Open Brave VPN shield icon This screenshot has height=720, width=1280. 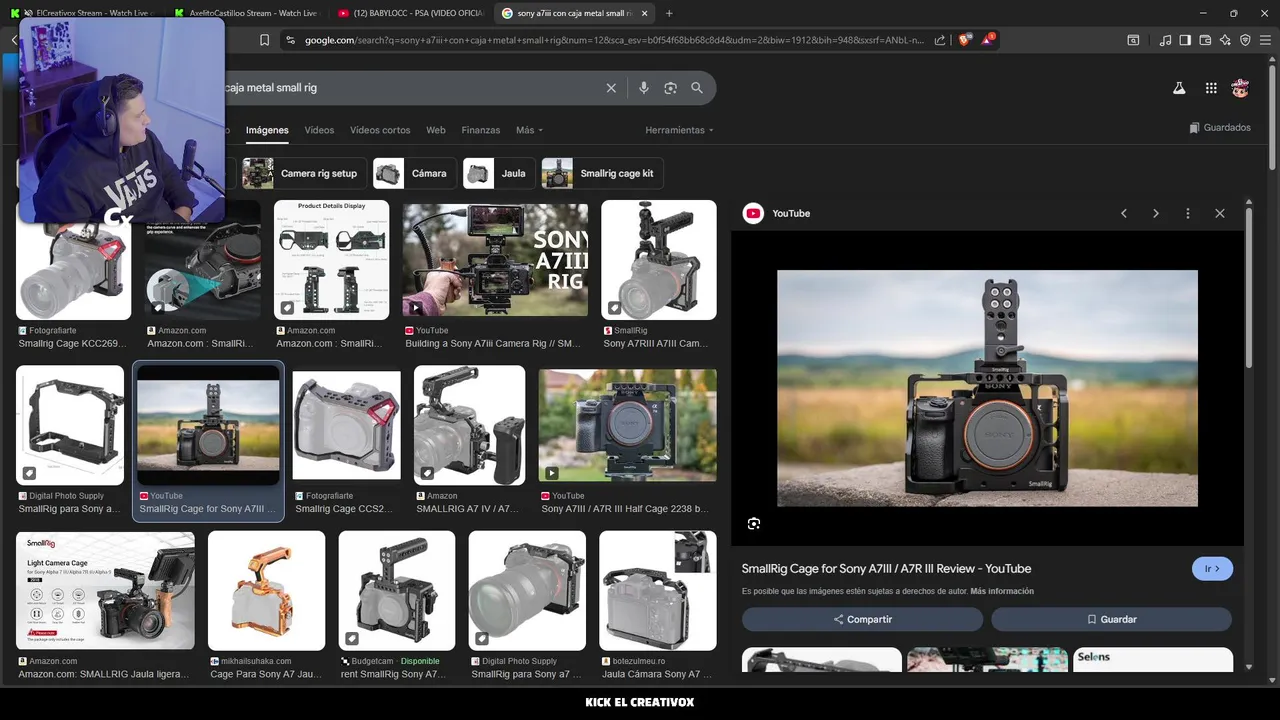(x=1245, y=40)
